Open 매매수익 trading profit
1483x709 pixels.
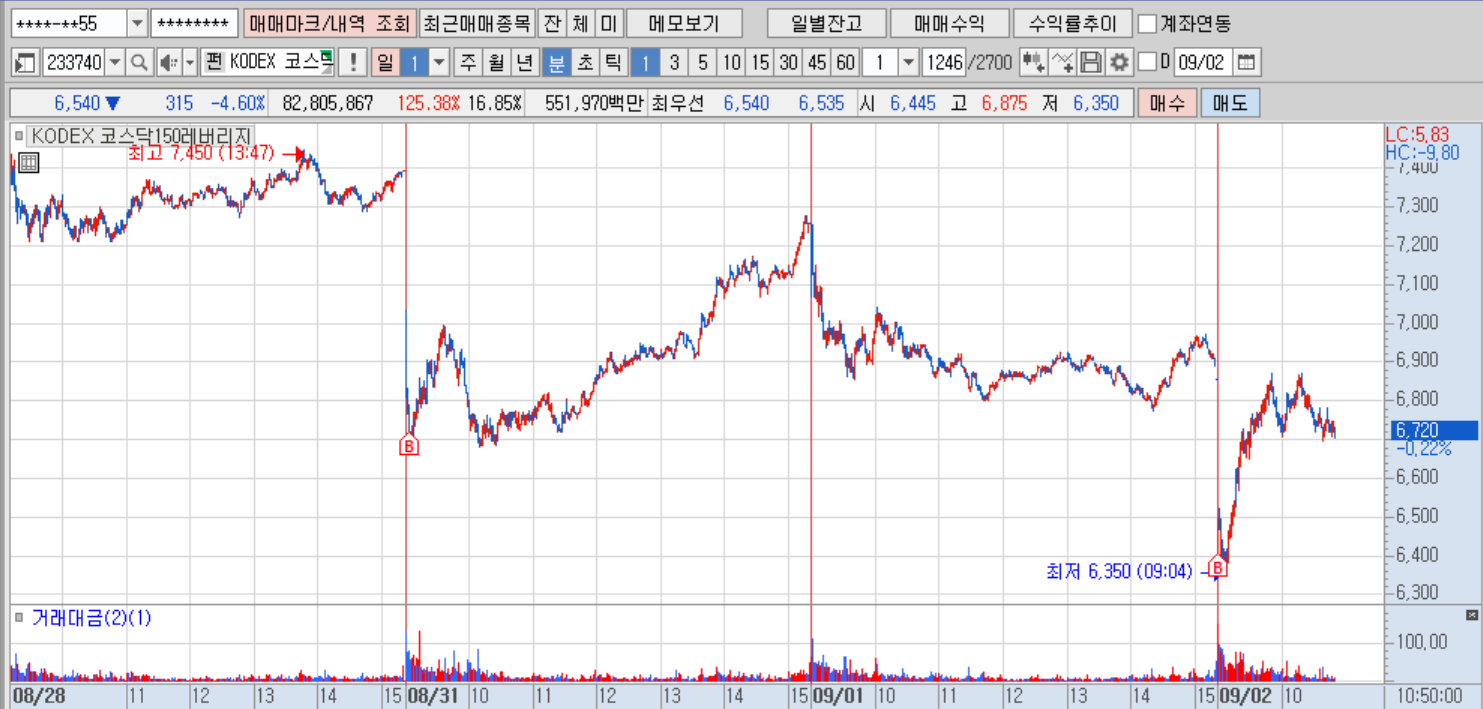[948, 23]
